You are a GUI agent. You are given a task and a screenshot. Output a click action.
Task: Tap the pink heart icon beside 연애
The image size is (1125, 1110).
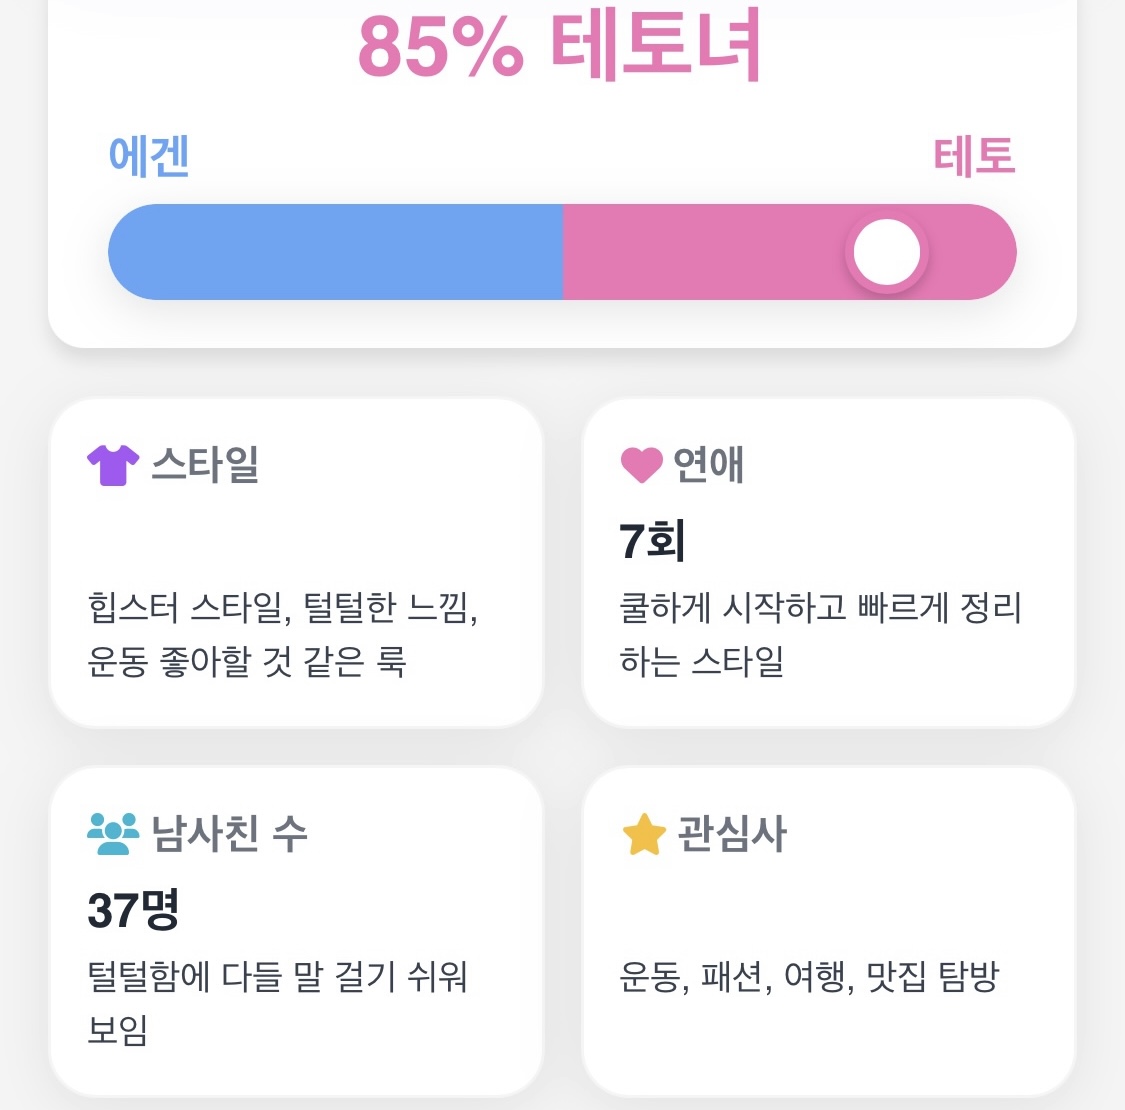[641, 465]
